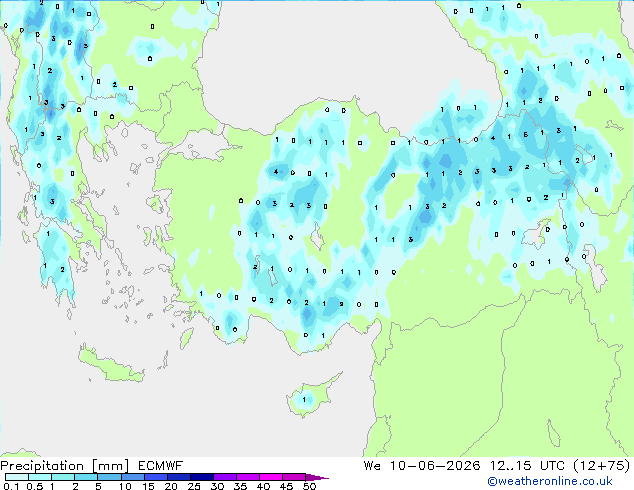Click the legend label '25'
634x490 pixels.
coord(194,486)
